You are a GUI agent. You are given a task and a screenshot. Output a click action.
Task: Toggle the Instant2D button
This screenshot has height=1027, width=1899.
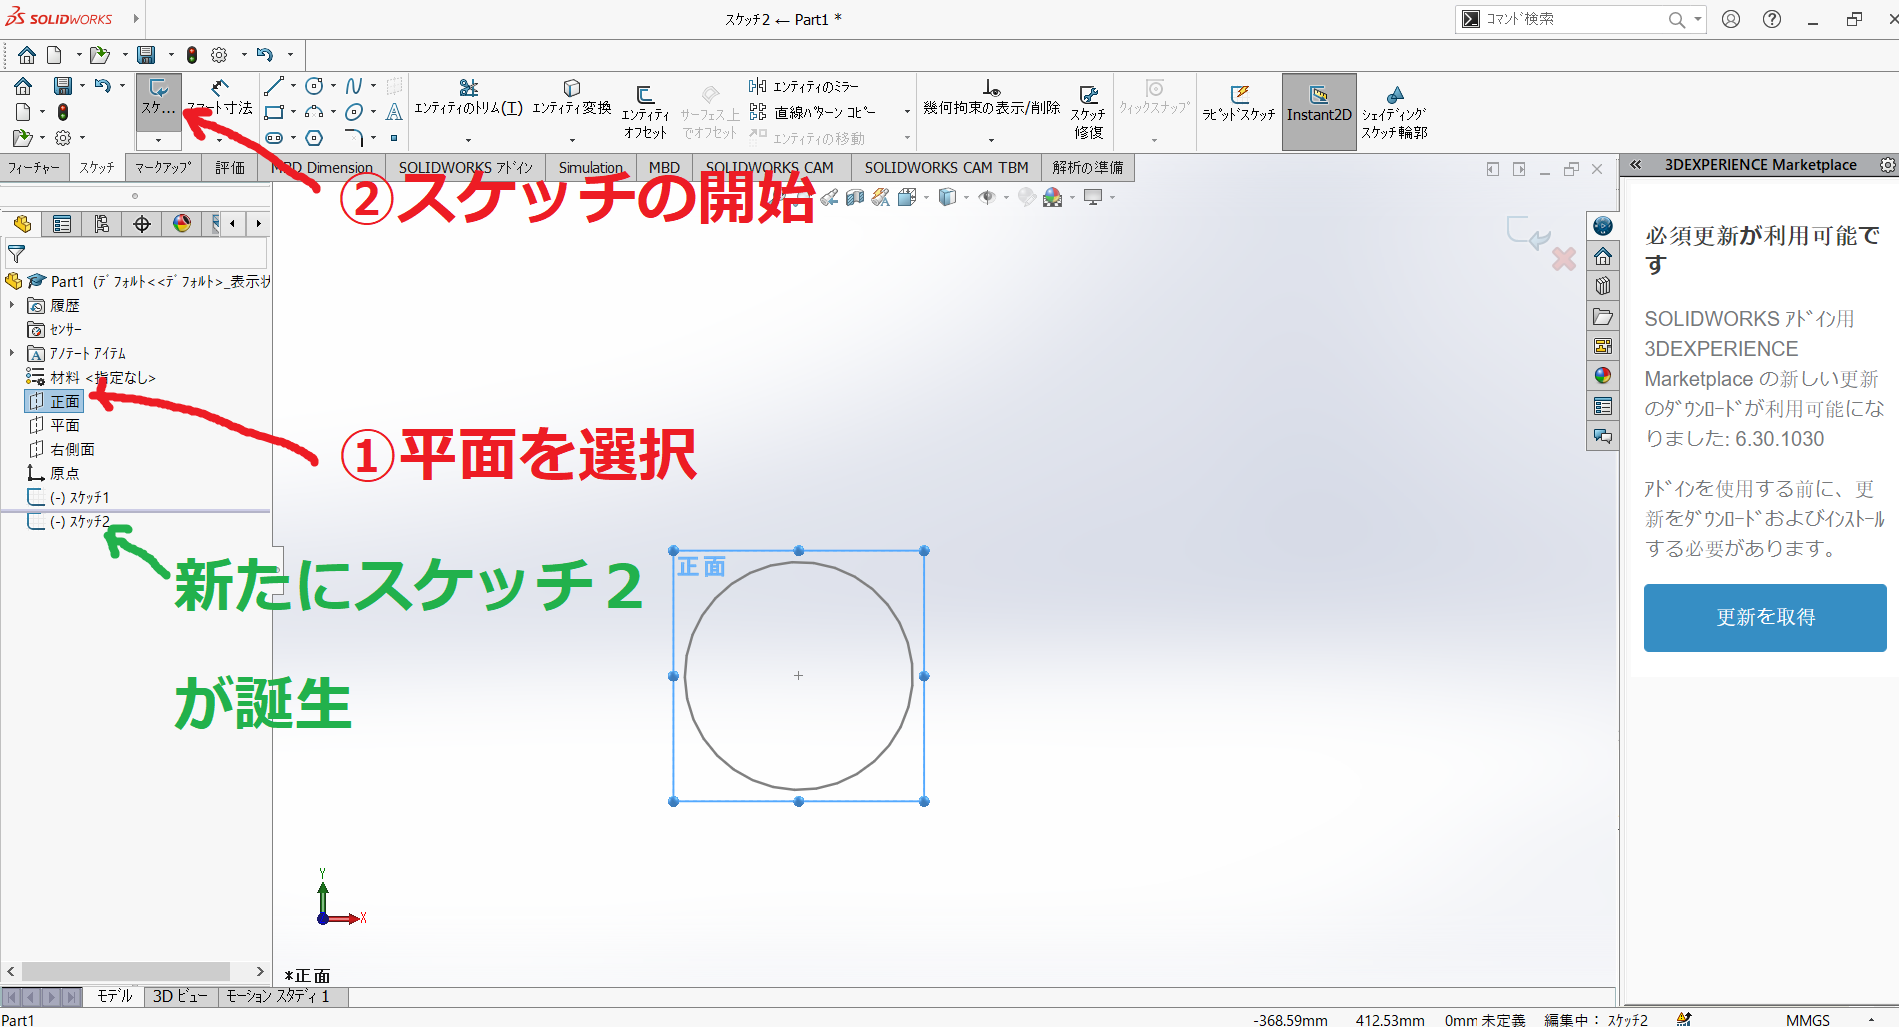click(x=1319, y=111)
